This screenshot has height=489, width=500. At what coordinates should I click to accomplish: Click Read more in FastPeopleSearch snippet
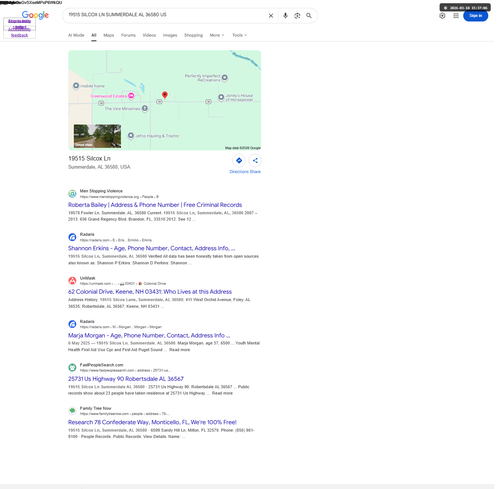[222, 393]
